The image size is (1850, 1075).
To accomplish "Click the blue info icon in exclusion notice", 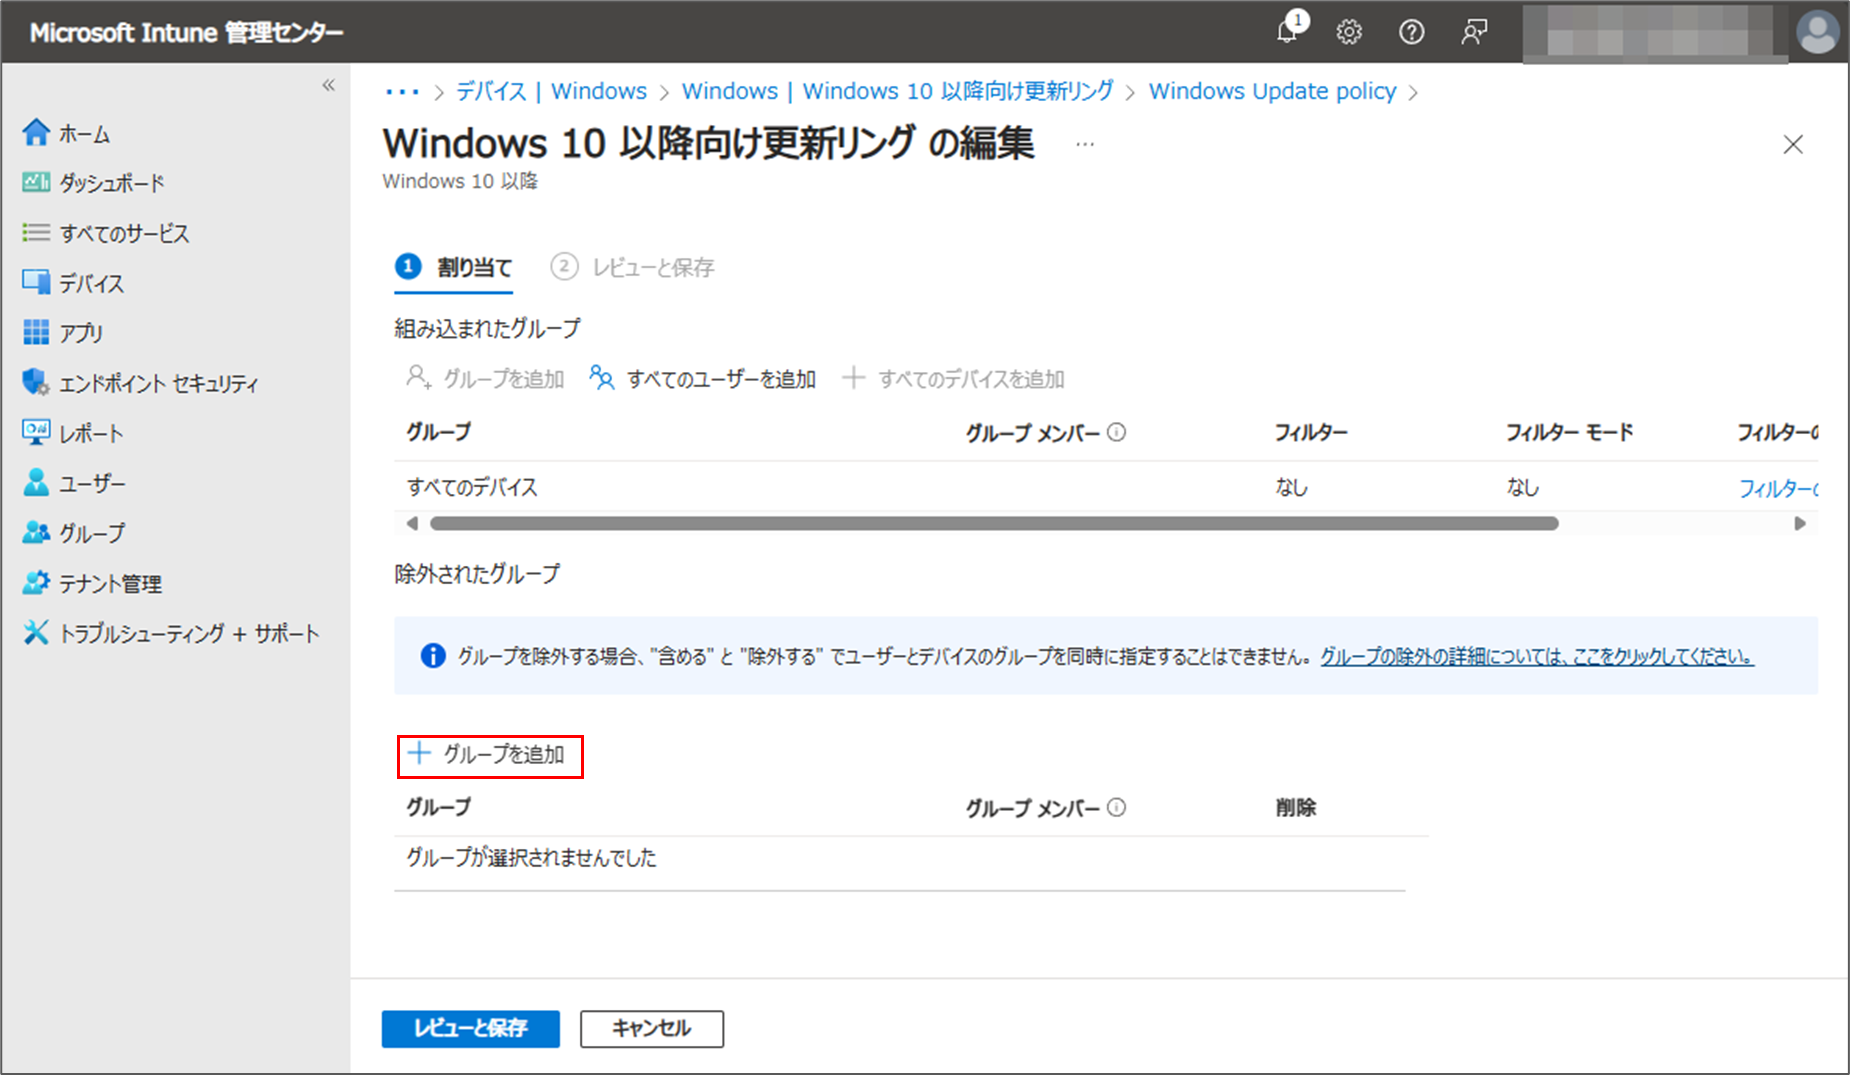I will click(x=433, y=656).
